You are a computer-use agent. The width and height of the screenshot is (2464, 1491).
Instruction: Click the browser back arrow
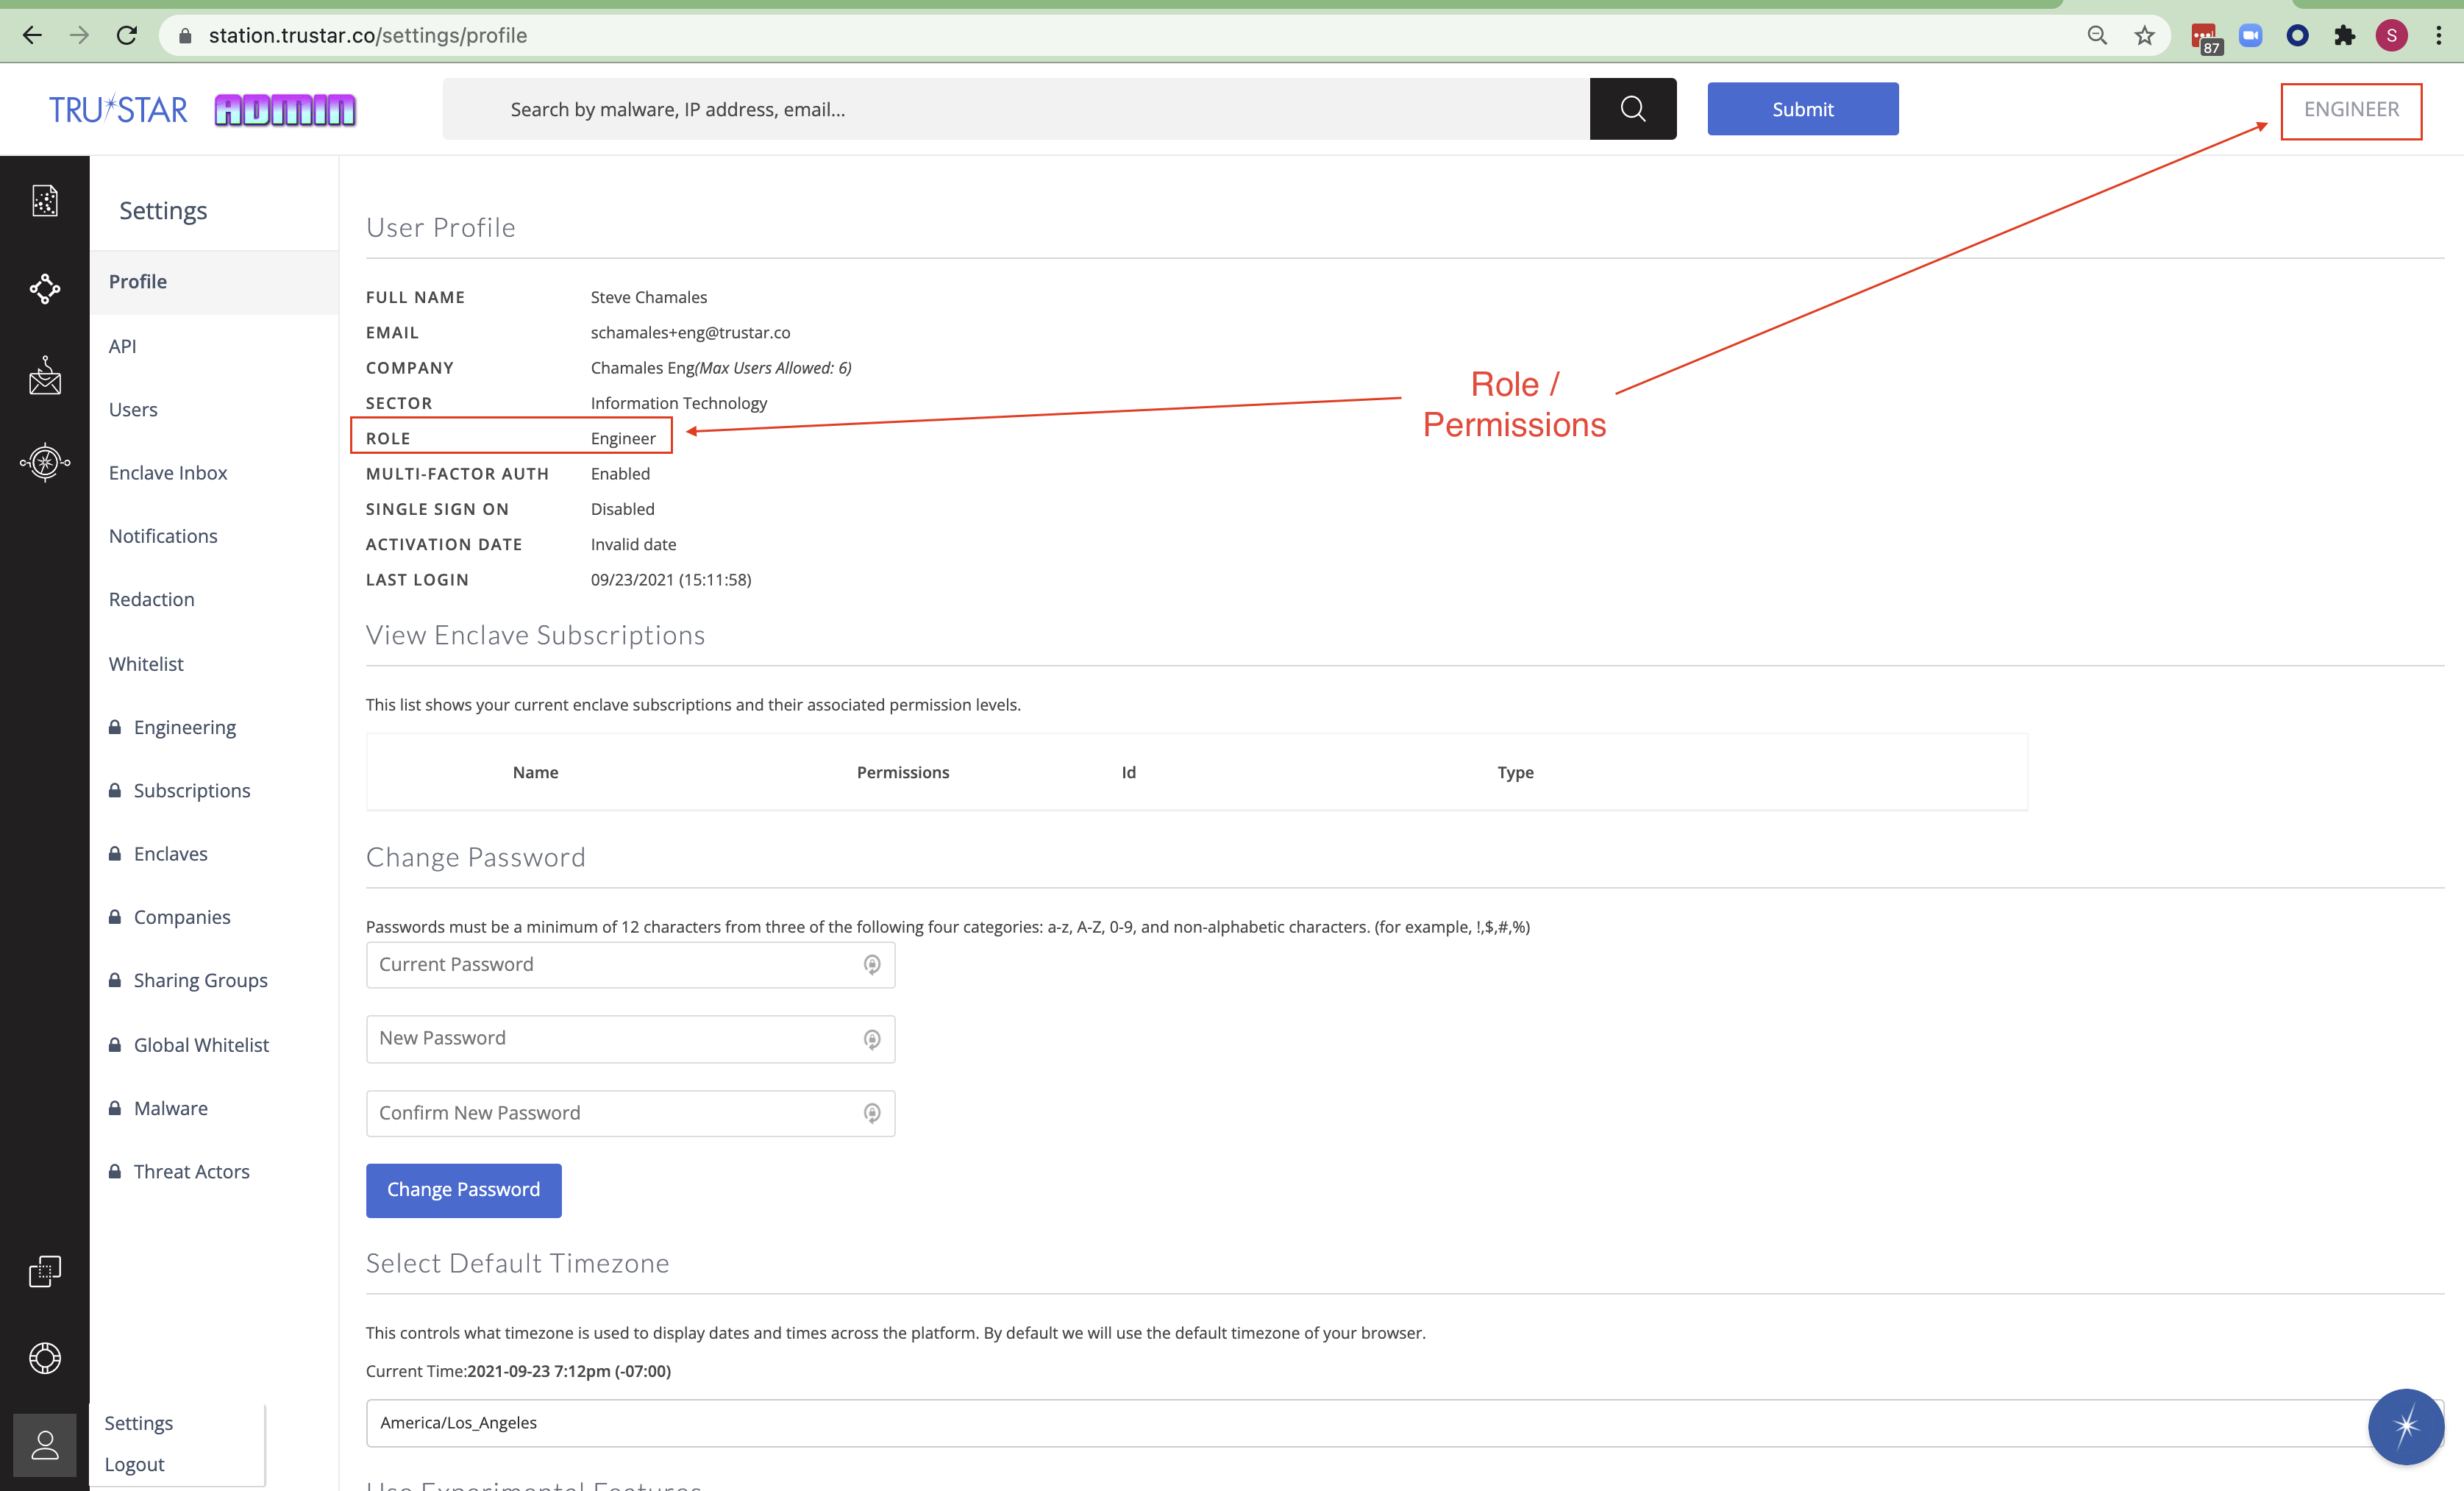pos(32,36)
